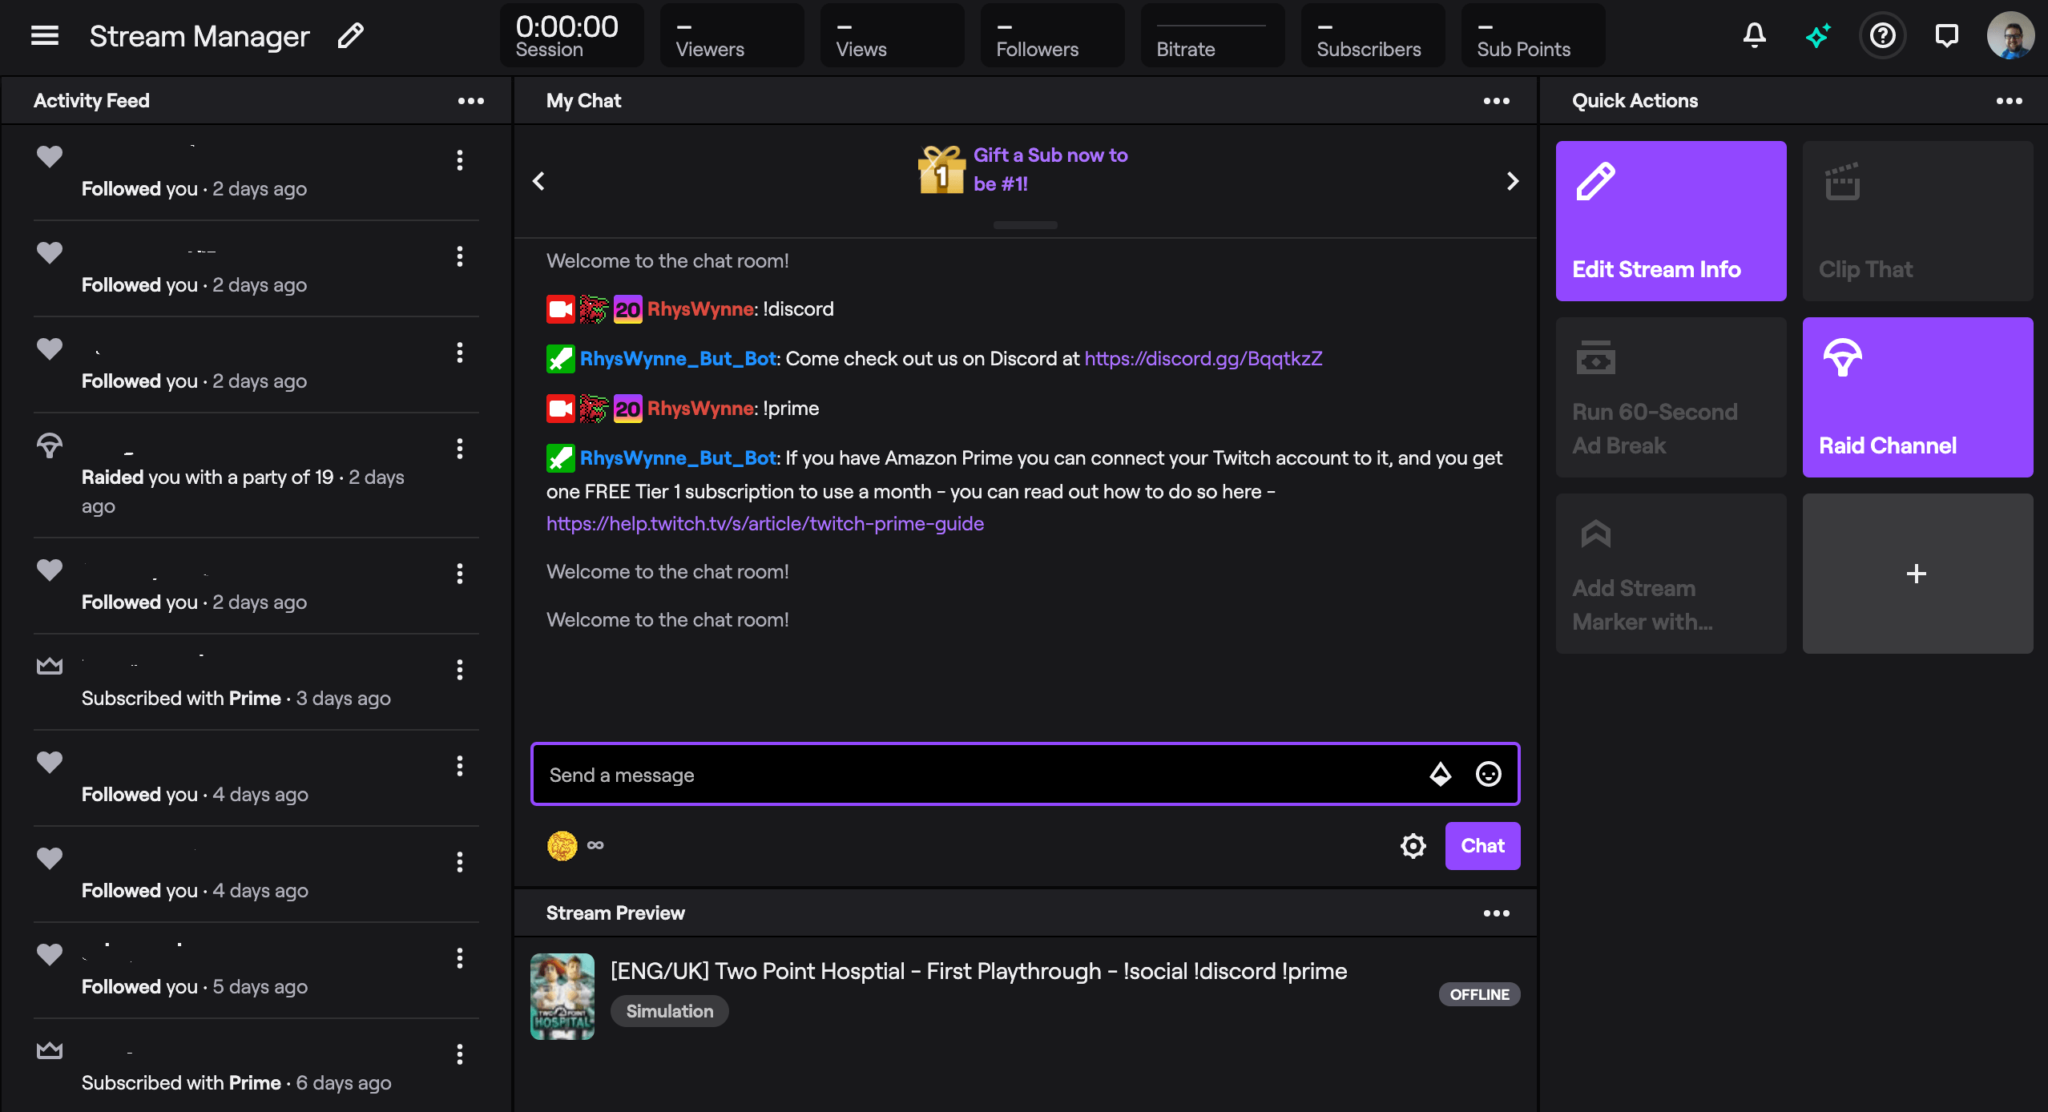Open Activity Feed overflow menu

pos(472,100)
